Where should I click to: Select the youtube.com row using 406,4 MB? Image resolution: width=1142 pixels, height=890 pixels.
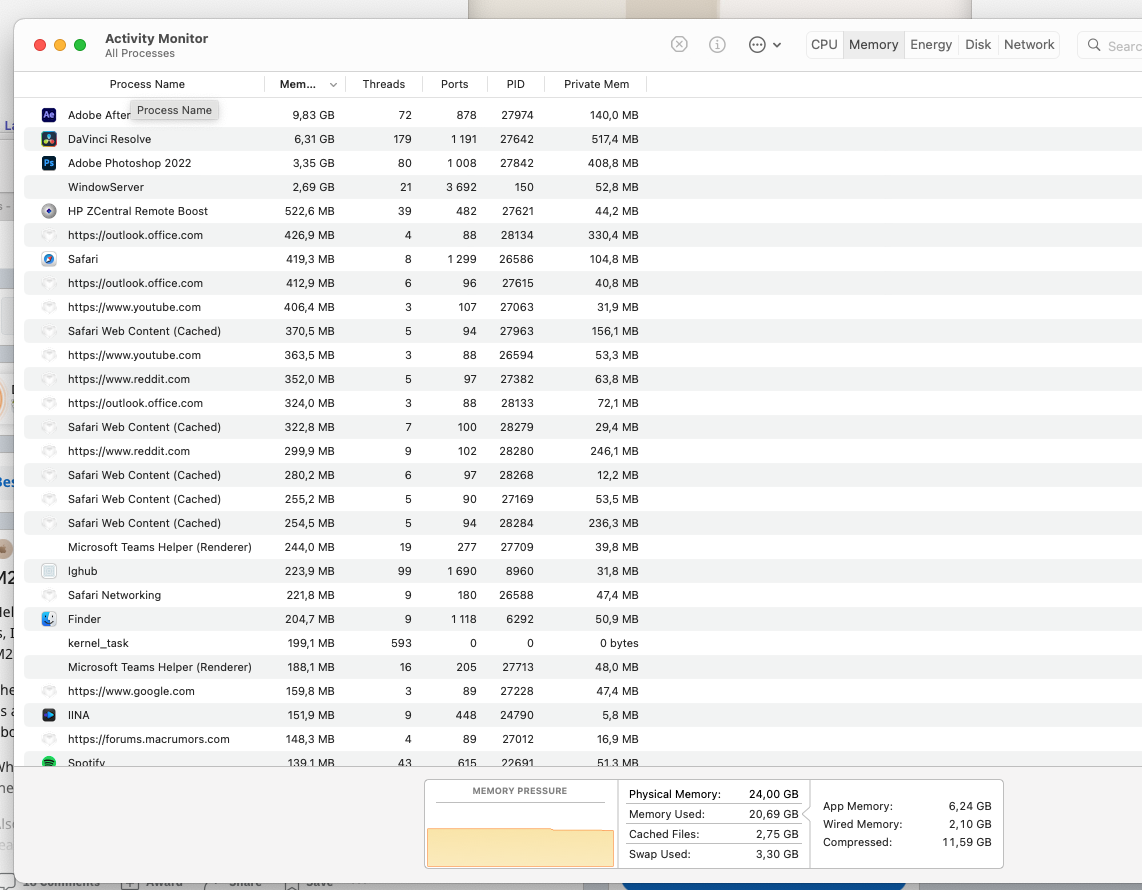coord(583,307)
